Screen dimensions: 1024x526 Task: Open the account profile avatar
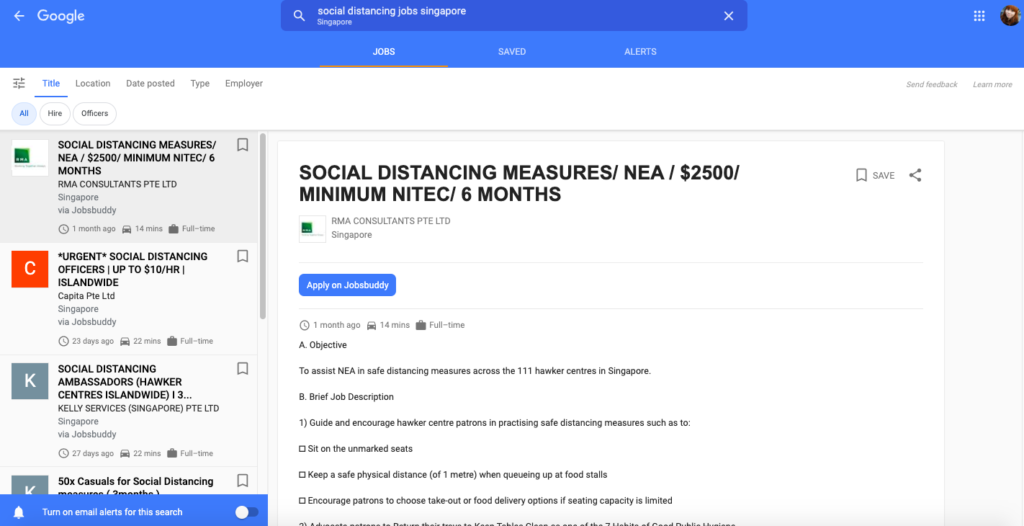click(1010, 16)
